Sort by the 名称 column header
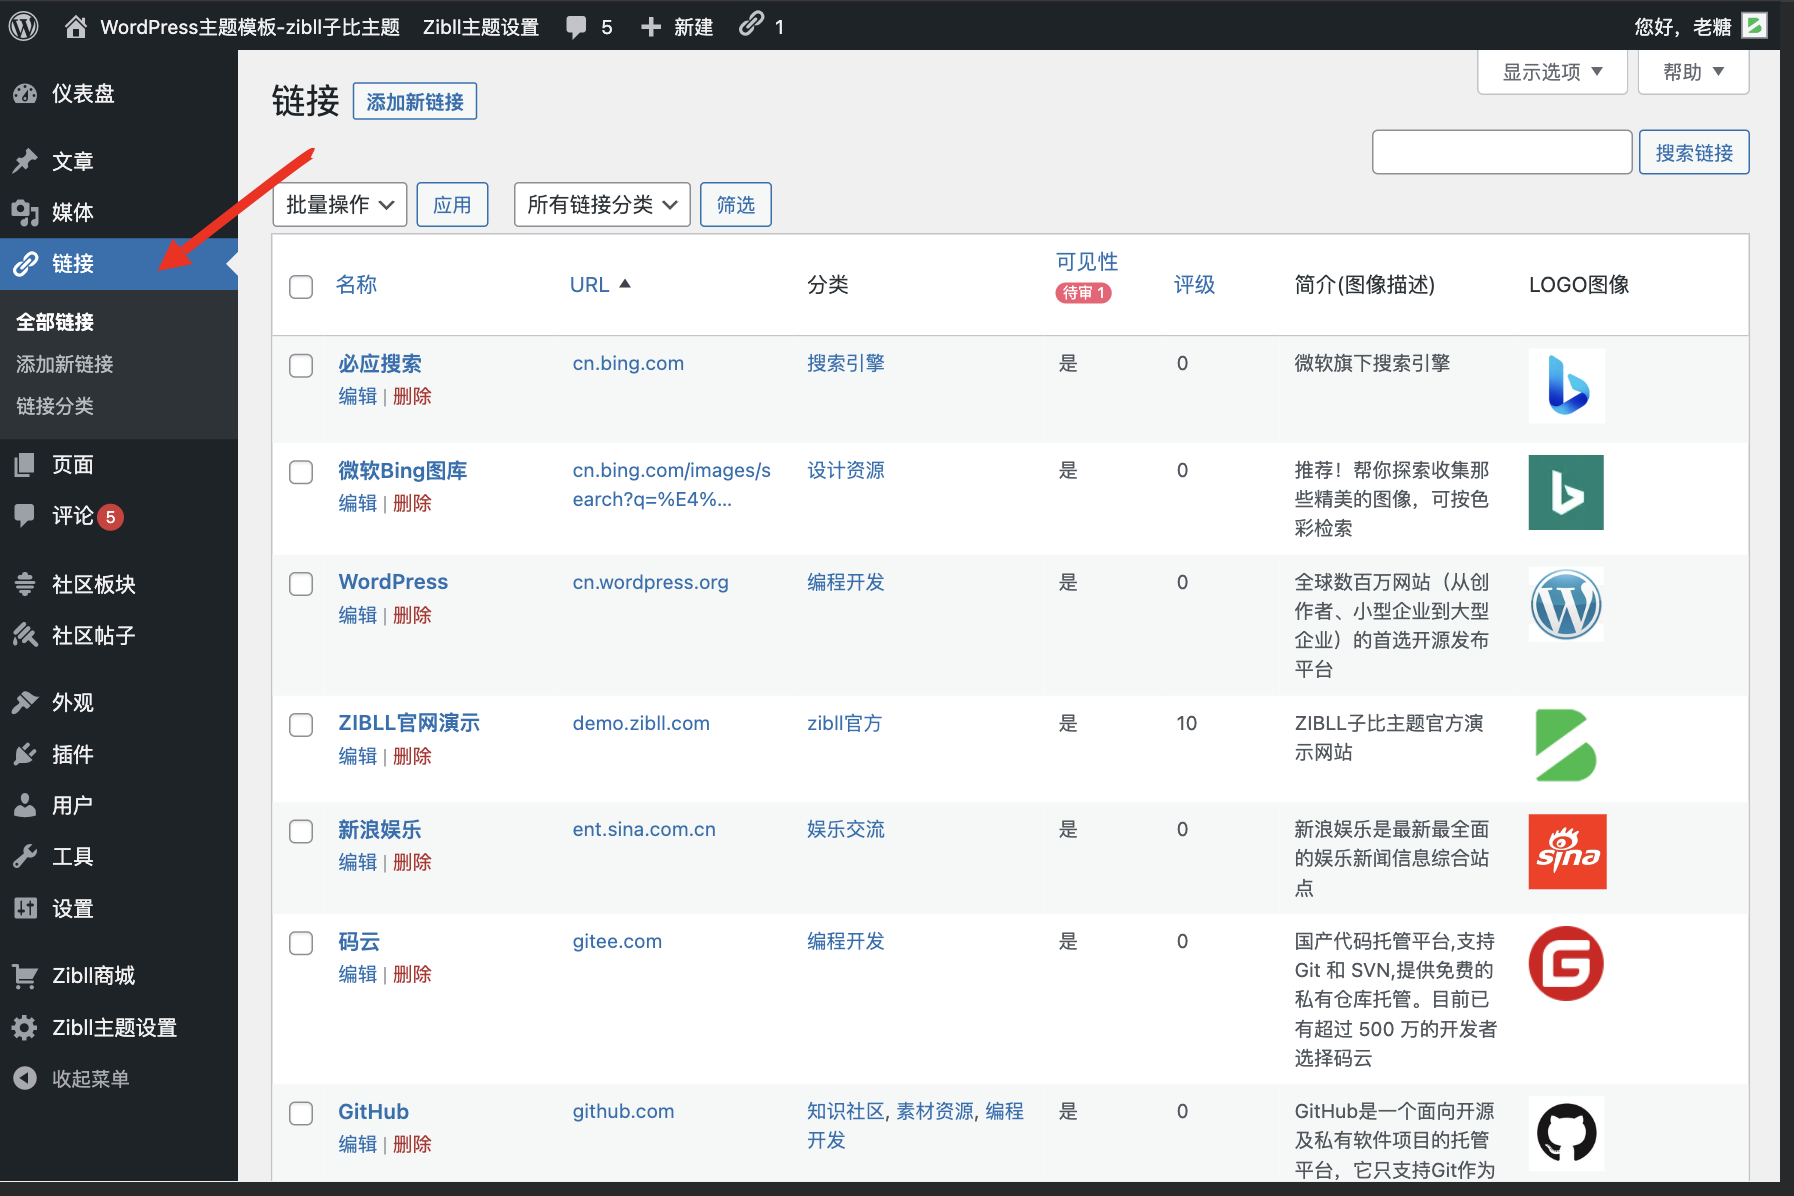This screenshot has width=1794, height=1196. click(357, 285)
